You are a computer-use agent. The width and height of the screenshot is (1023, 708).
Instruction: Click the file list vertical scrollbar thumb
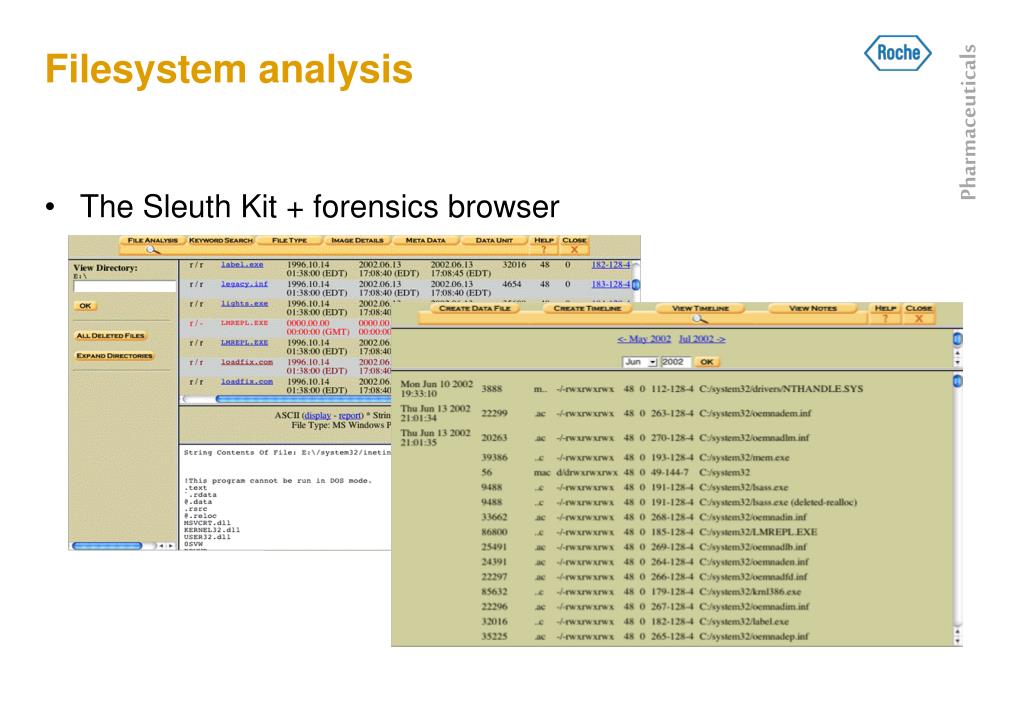click(636, 285)
